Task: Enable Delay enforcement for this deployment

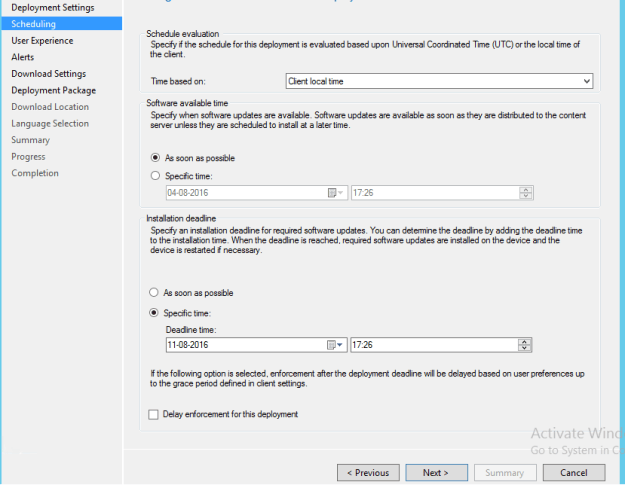Action: pyautogui.click(x=153, y=414)
